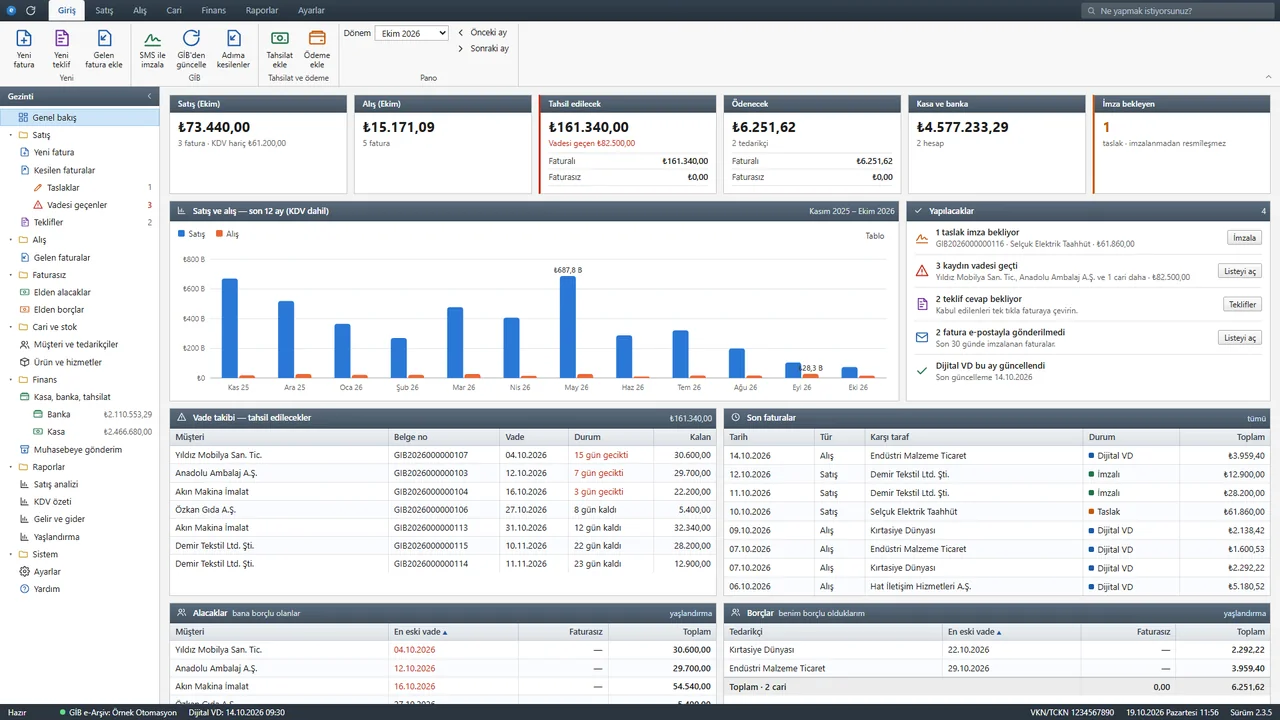This screenshot has height=720, width=1280.
Task: Open Muhasebeye gönderim in sidebar
Action: point(80,449)
